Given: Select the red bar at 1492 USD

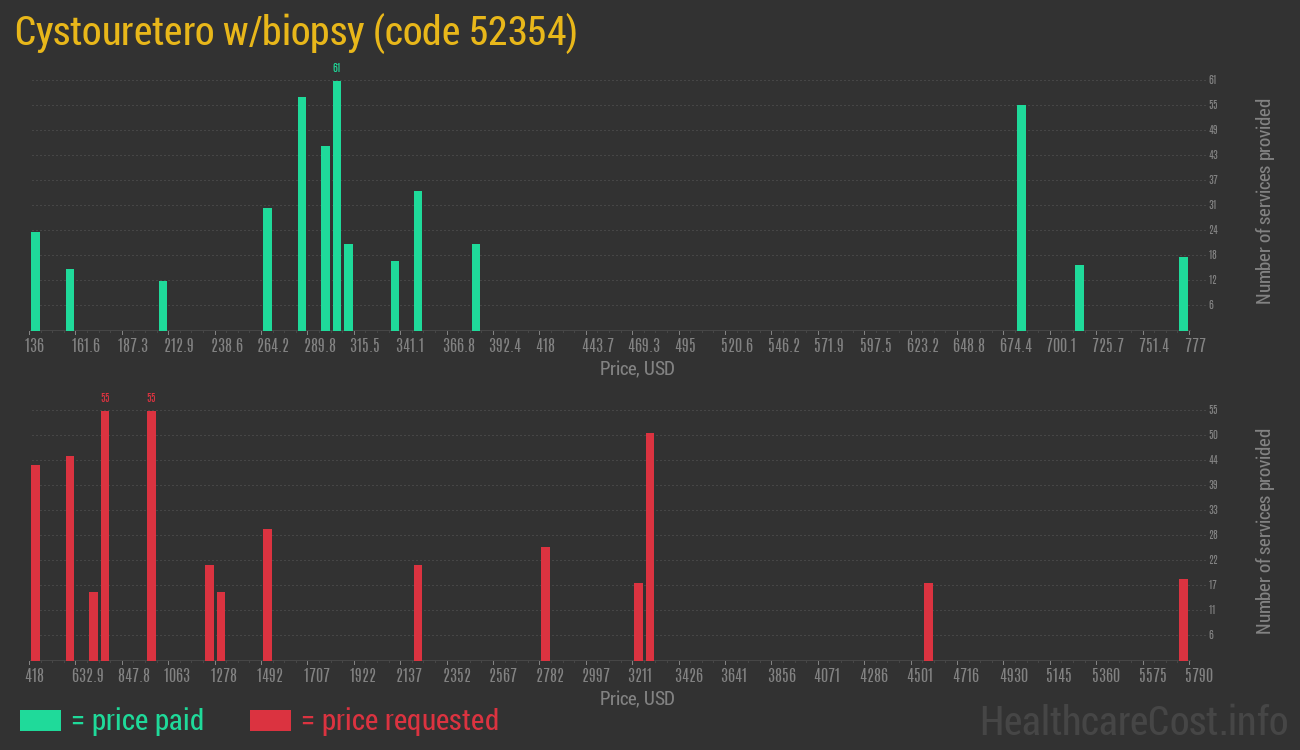Looking at the screenshot, I should (267, 594).
